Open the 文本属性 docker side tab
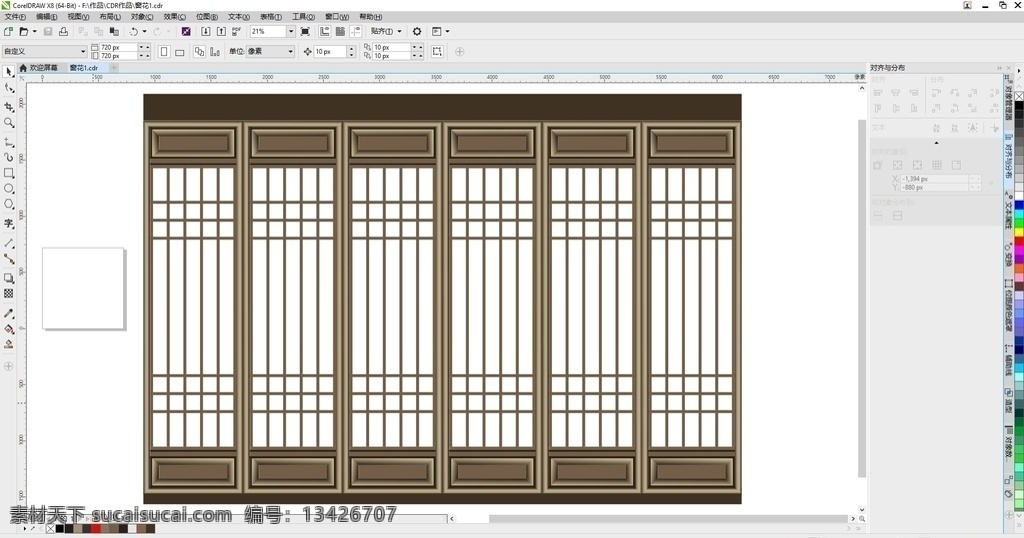The image size is (1024, 538). 1009,211
